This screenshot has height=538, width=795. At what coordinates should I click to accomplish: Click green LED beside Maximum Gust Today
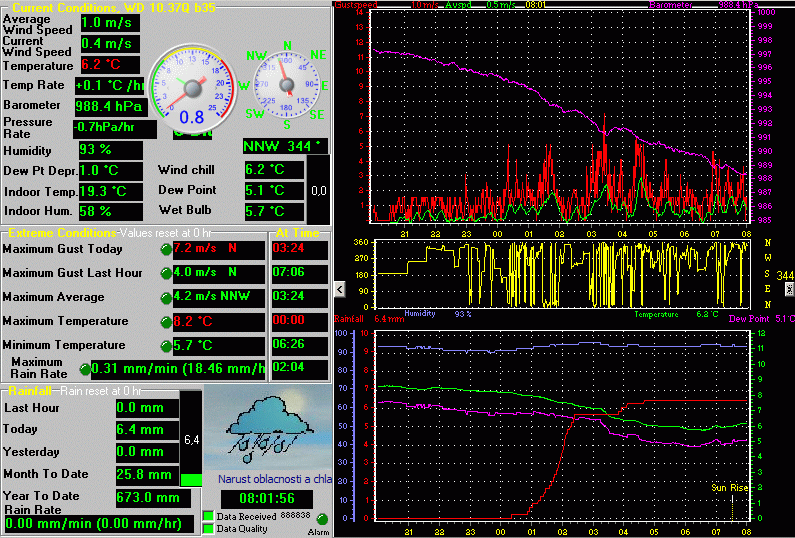click(166, 249)
